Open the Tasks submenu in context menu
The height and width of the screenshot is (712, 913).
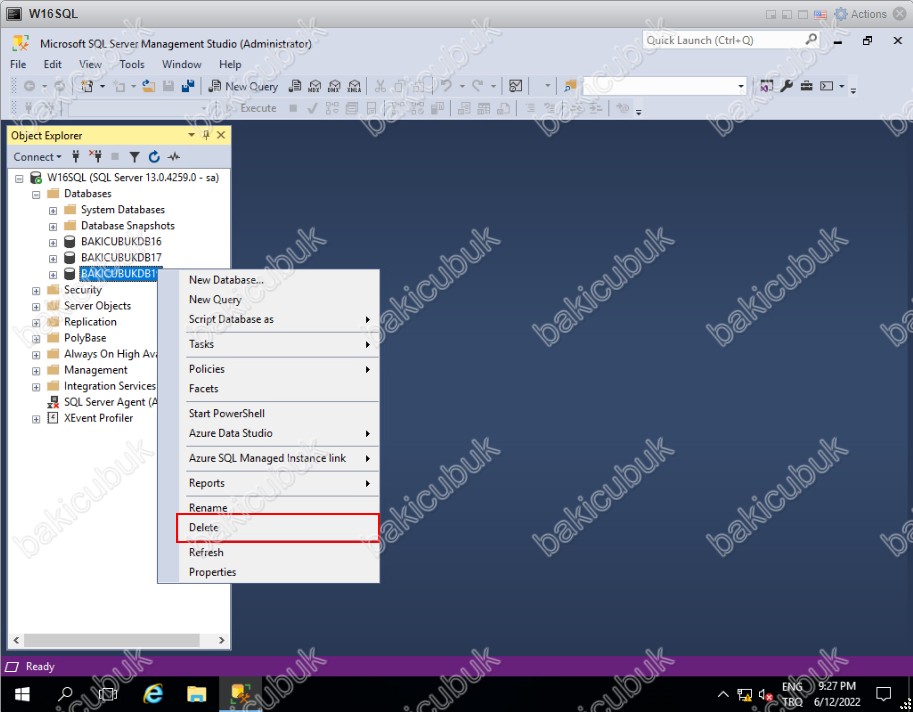(278, 344)
